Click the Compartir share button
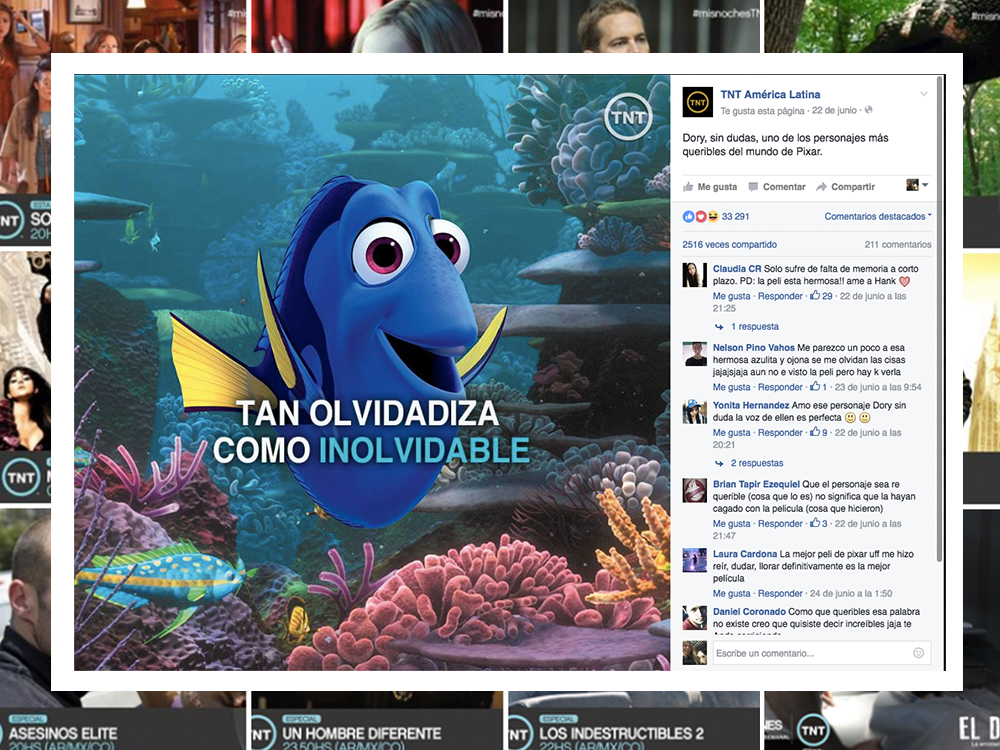 pyautogui.click(x=846, y=187)
